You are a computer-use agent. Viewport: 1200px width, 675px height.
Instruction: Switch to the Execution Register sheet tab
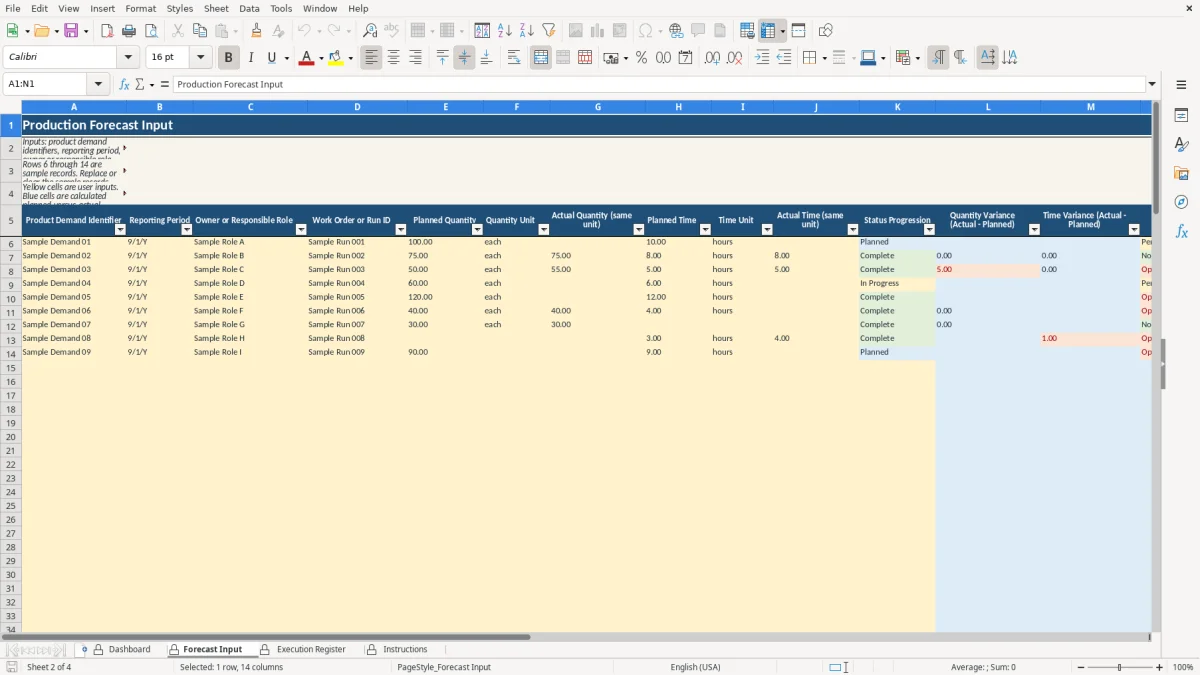311,650
